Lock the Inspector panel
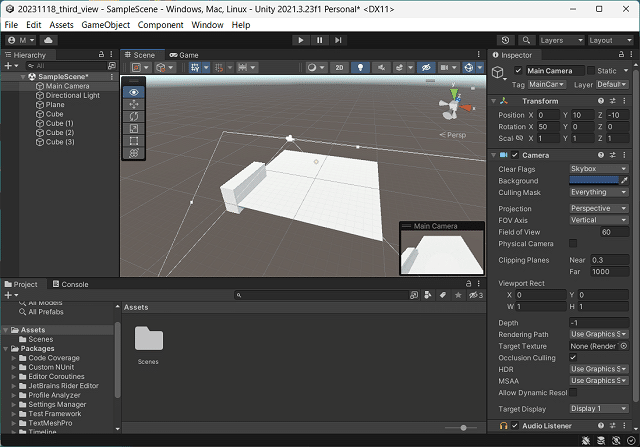This screenshot has height=447, width=640. click(621, 54)
